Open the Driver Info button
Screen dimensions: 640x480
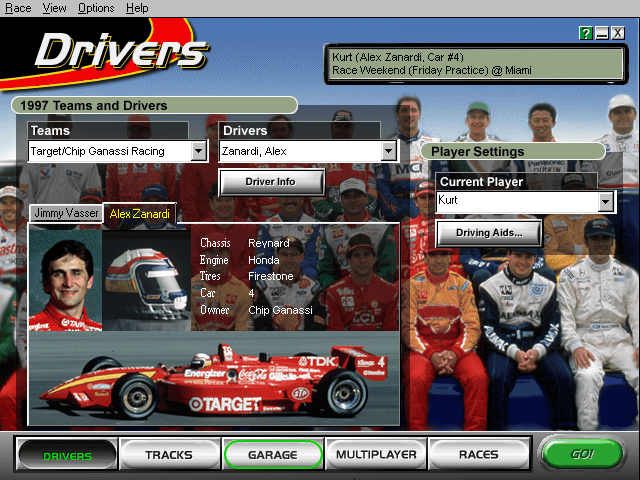pyautogui.click(x=271, y=182)
